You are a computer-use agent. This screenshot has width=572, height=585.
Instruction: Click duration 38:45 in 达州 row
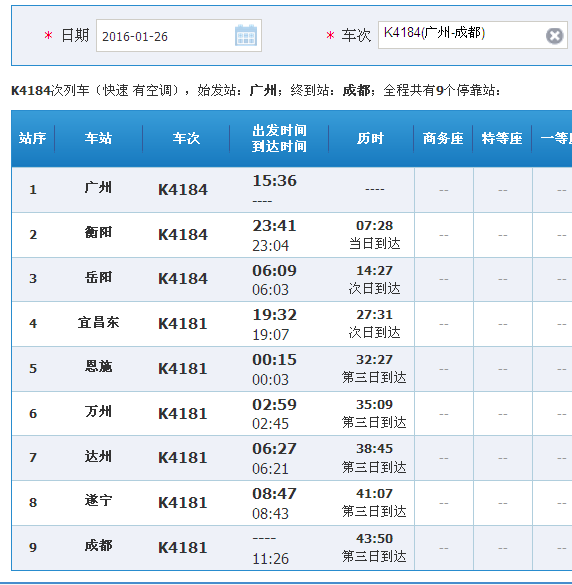(x=374, y=448)
